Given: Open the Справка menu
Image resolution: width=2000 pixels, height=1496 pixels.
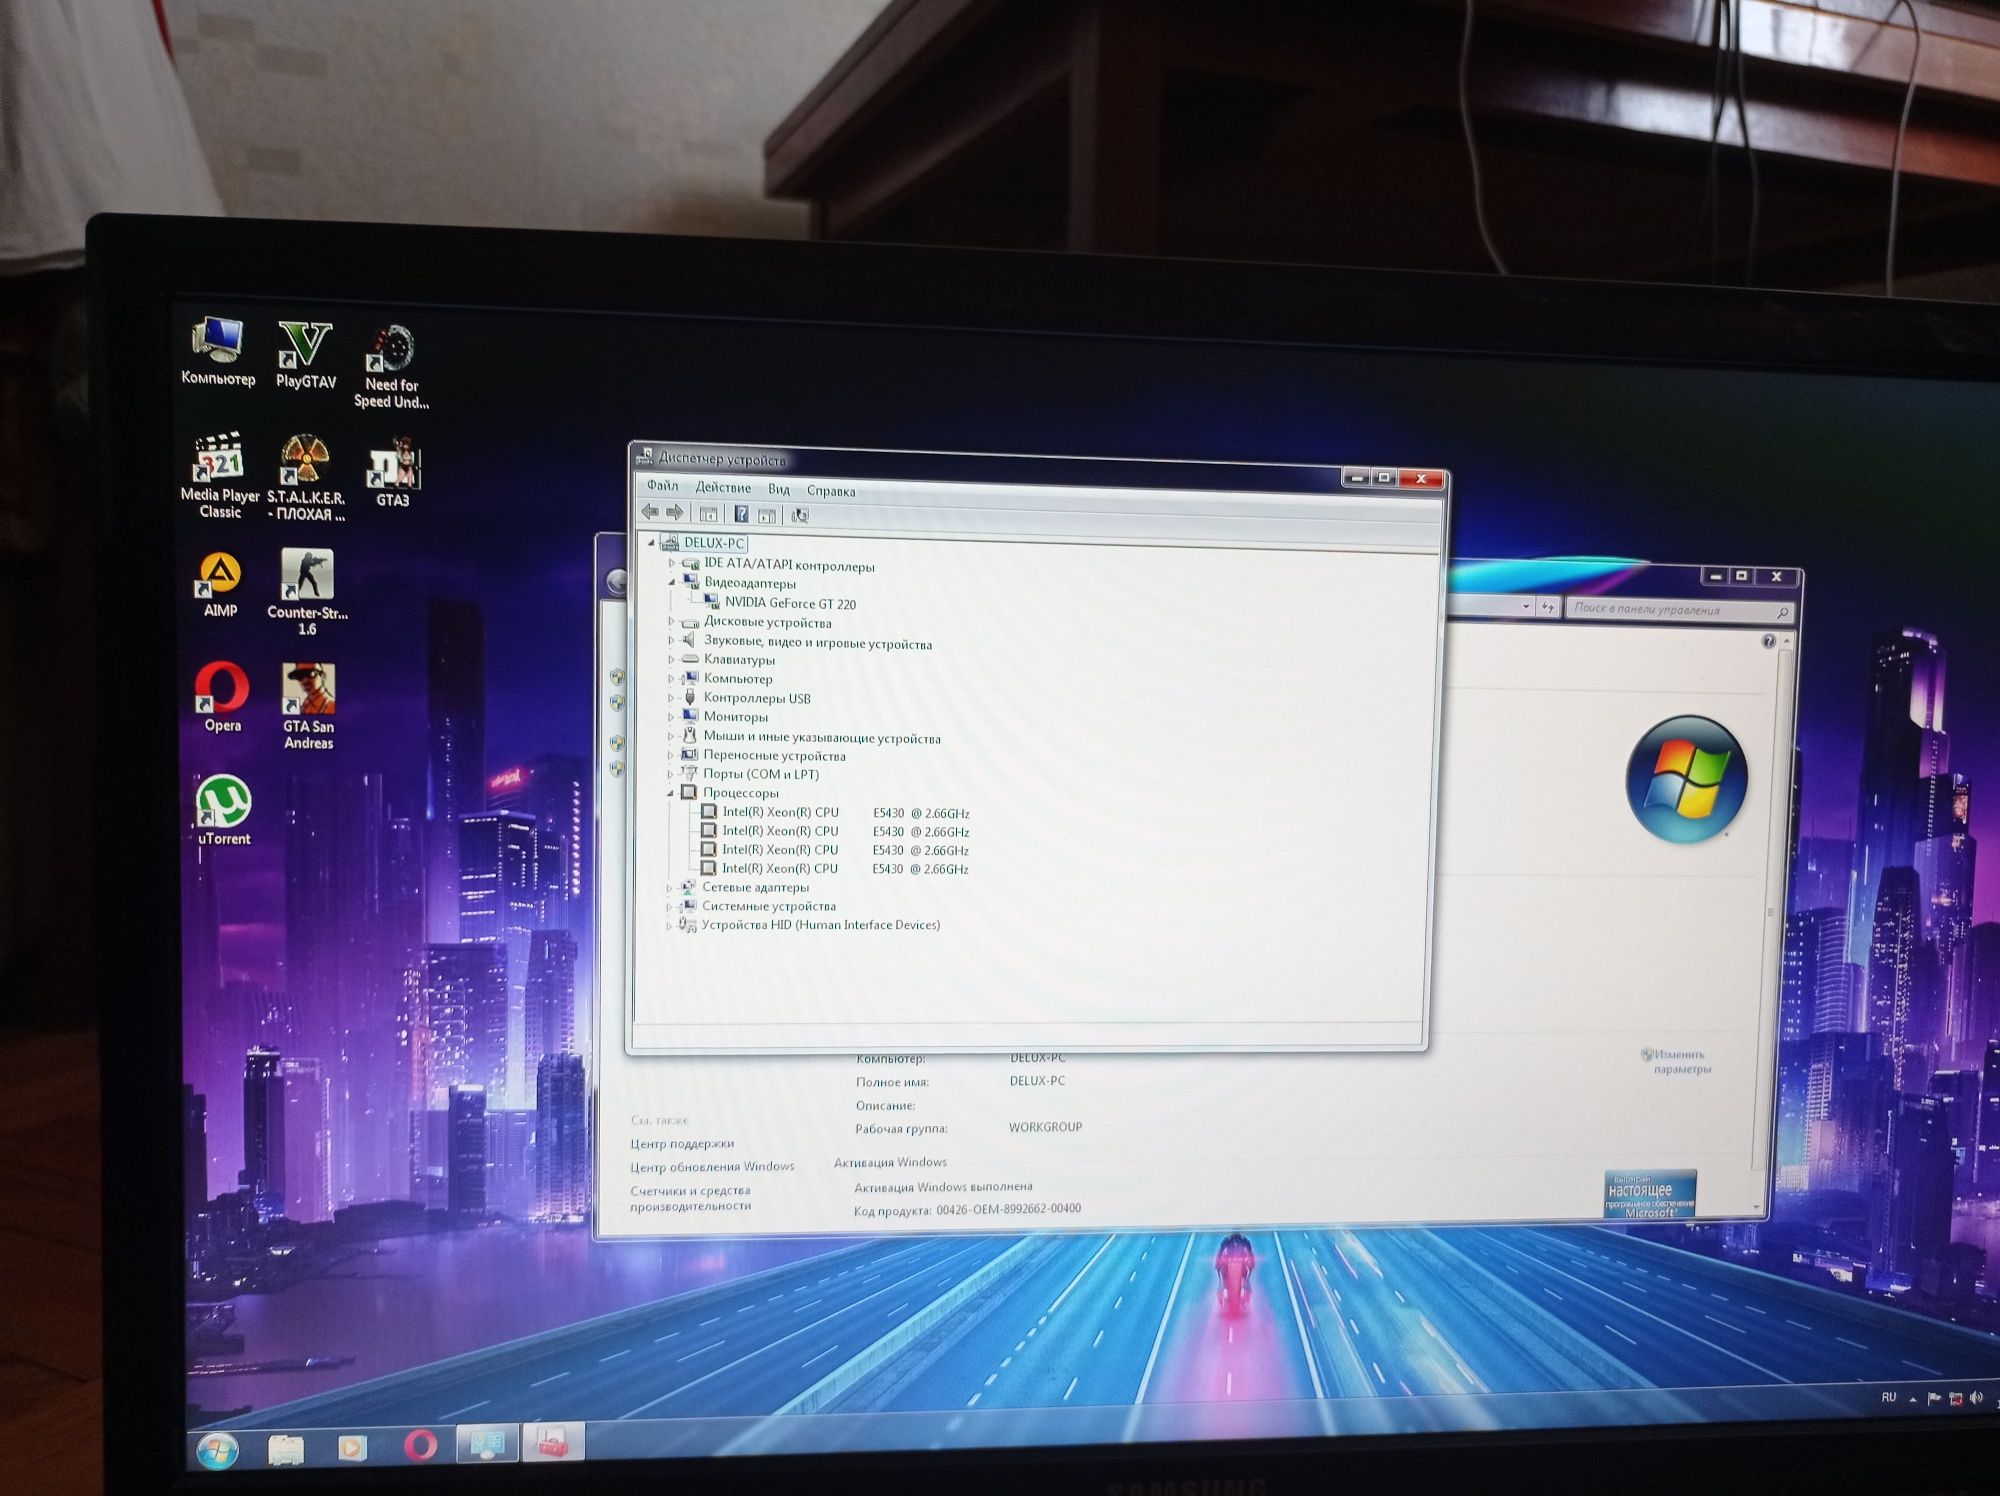Looking at the screenshot, I should [831, 491].
